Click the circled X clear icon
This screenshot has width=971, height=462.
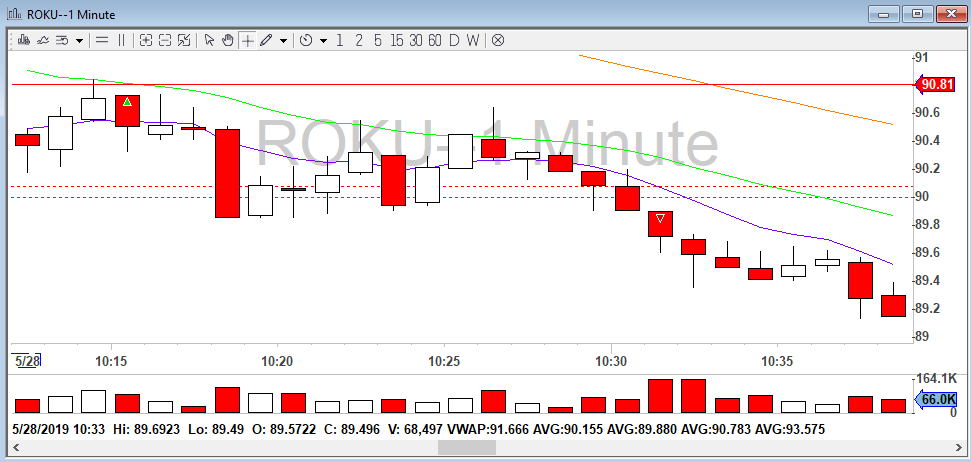point(498,41)
